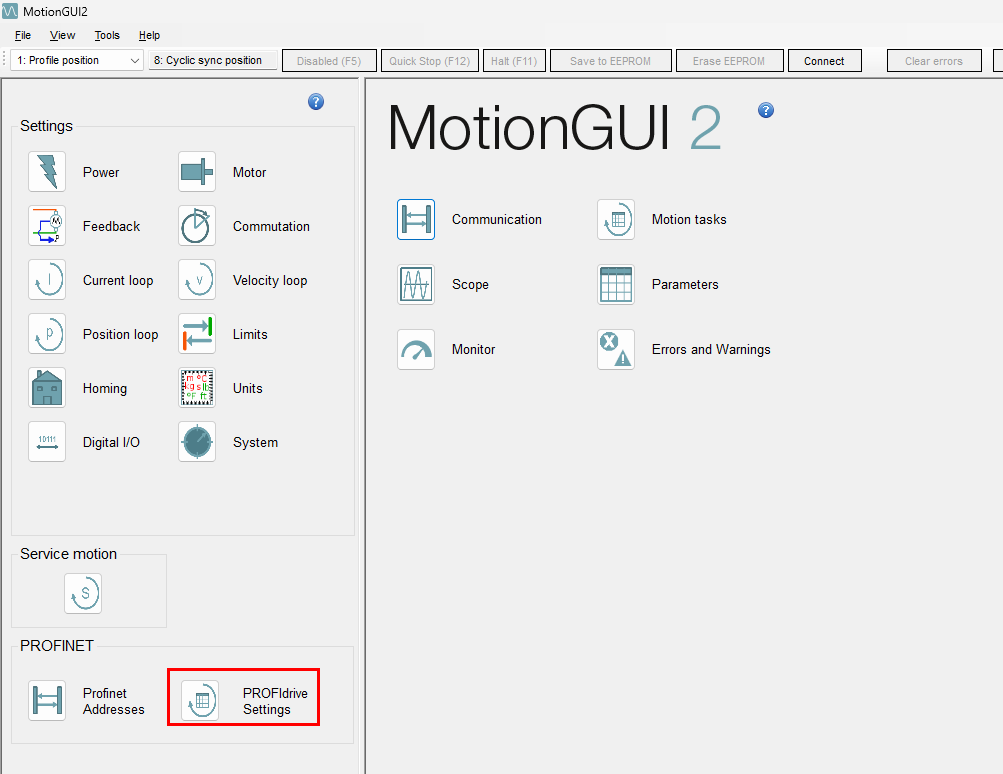Open Motor settings icon
Viewport: 1003px width, 774px height.
197,171
